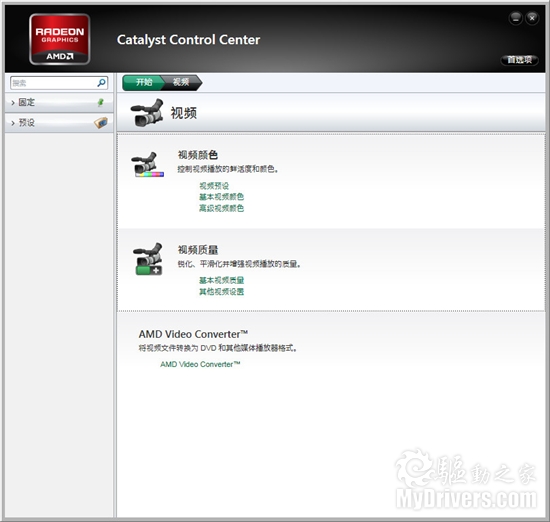The height and width of the screenshot is (522, 550).
Task: Click the 视频颜色 section heading
Action: [198, 155]
